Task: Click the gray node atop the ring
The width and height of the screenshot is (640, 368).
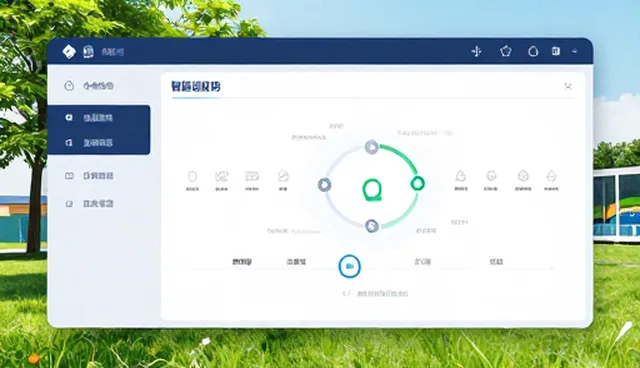Action: pos(371,147)
